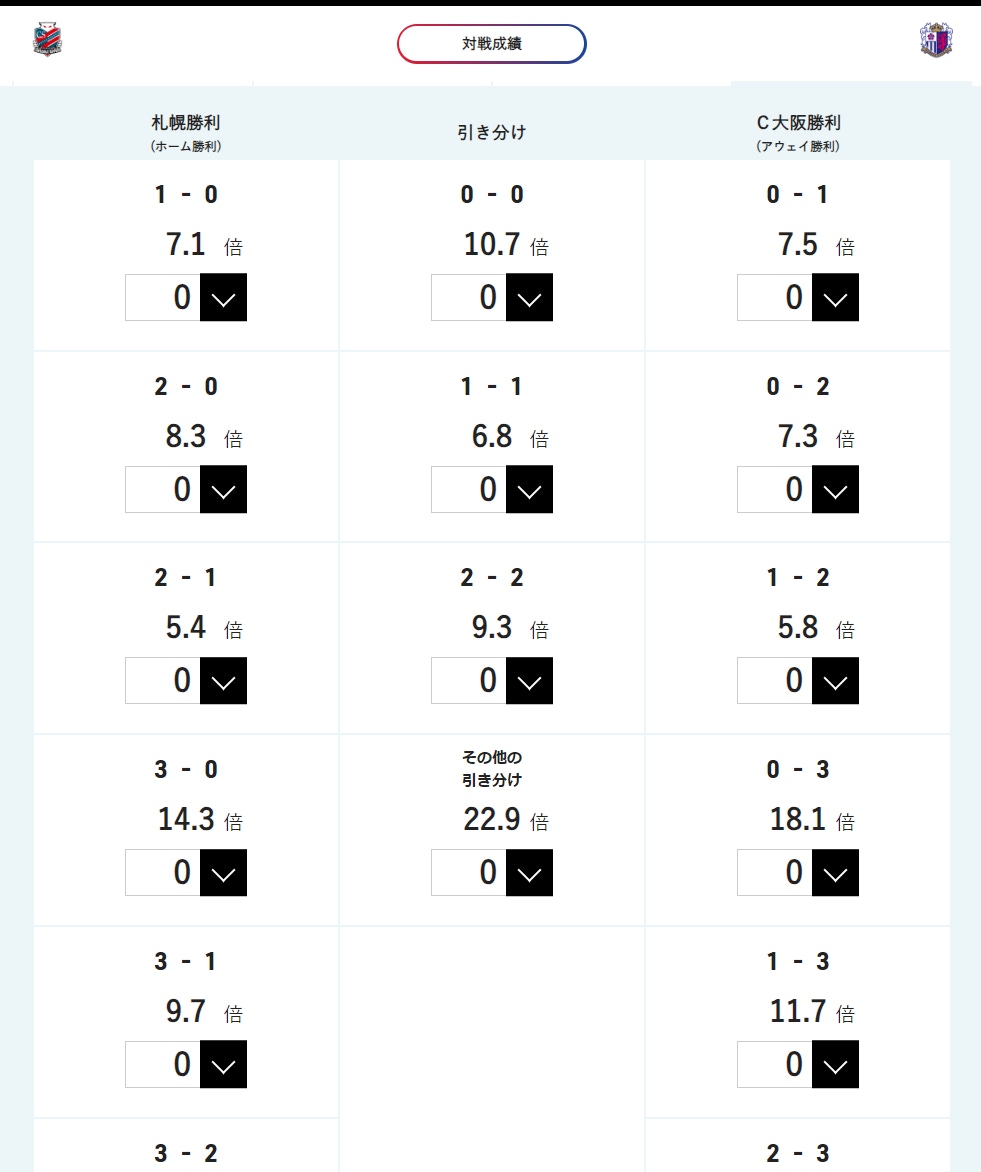This screenshot has height=1172, width=981.
Task: Select the C大阪勝利 away win column header
Action: coord(797,124)
